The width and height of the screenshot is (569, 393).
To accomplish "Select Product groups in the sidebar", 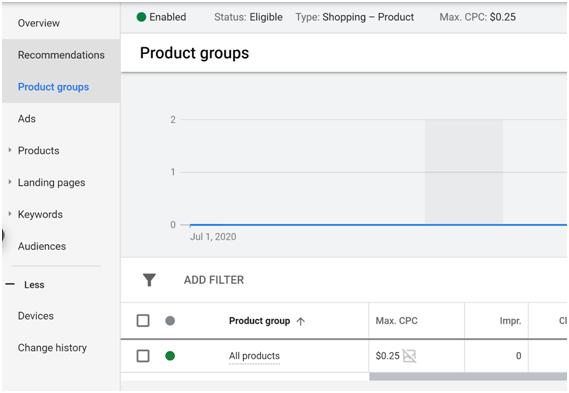I will 53,87.
